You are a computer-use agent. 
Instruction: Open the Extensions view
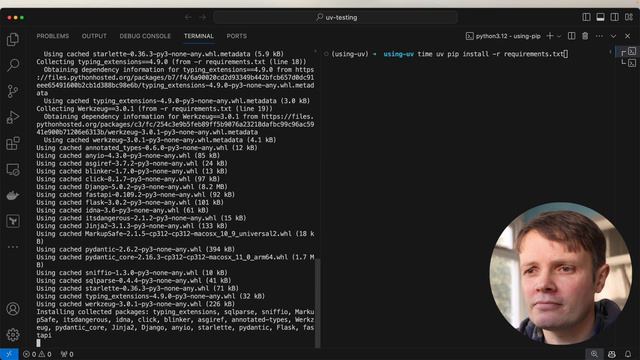[13, 143]
